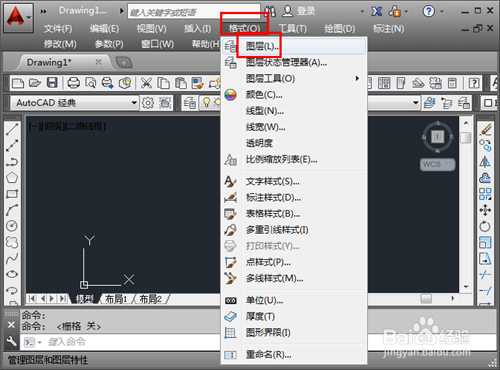The width and height of the screenshot is (500, 370).
Task: Click the ViewCube top face
Action: click(438, 137)
